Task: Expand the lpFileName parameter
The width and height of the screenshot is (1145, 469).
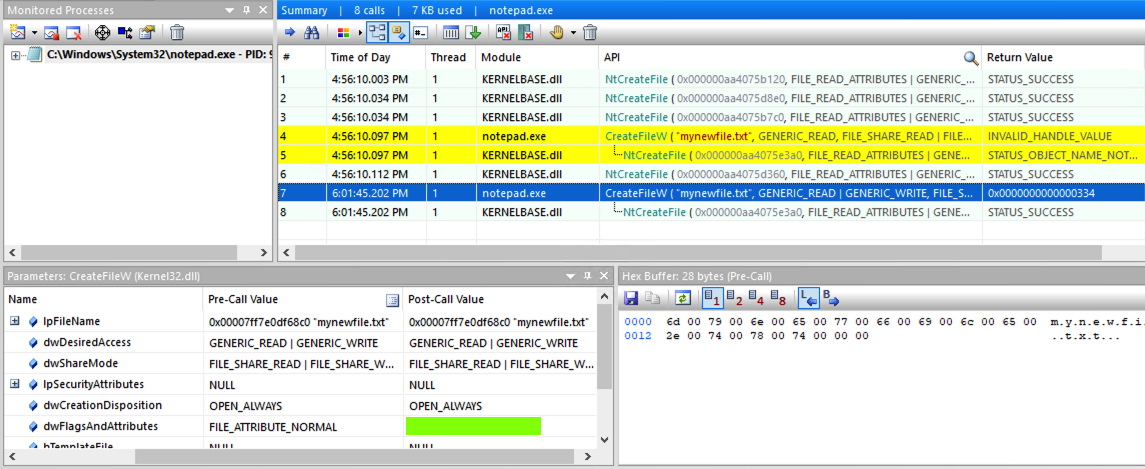Action: (x=15, y=321)
